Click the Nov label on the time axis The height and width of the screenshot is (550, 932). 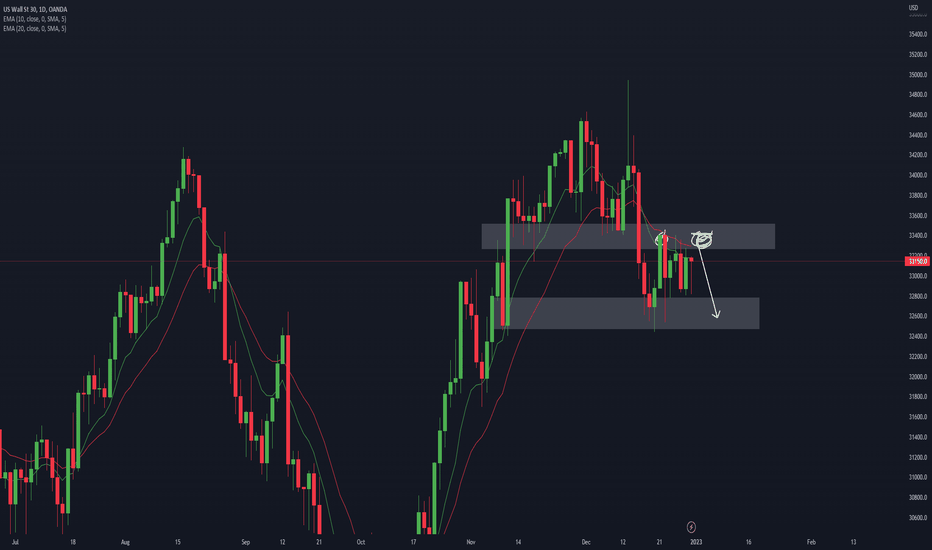[x=471, y=542]
